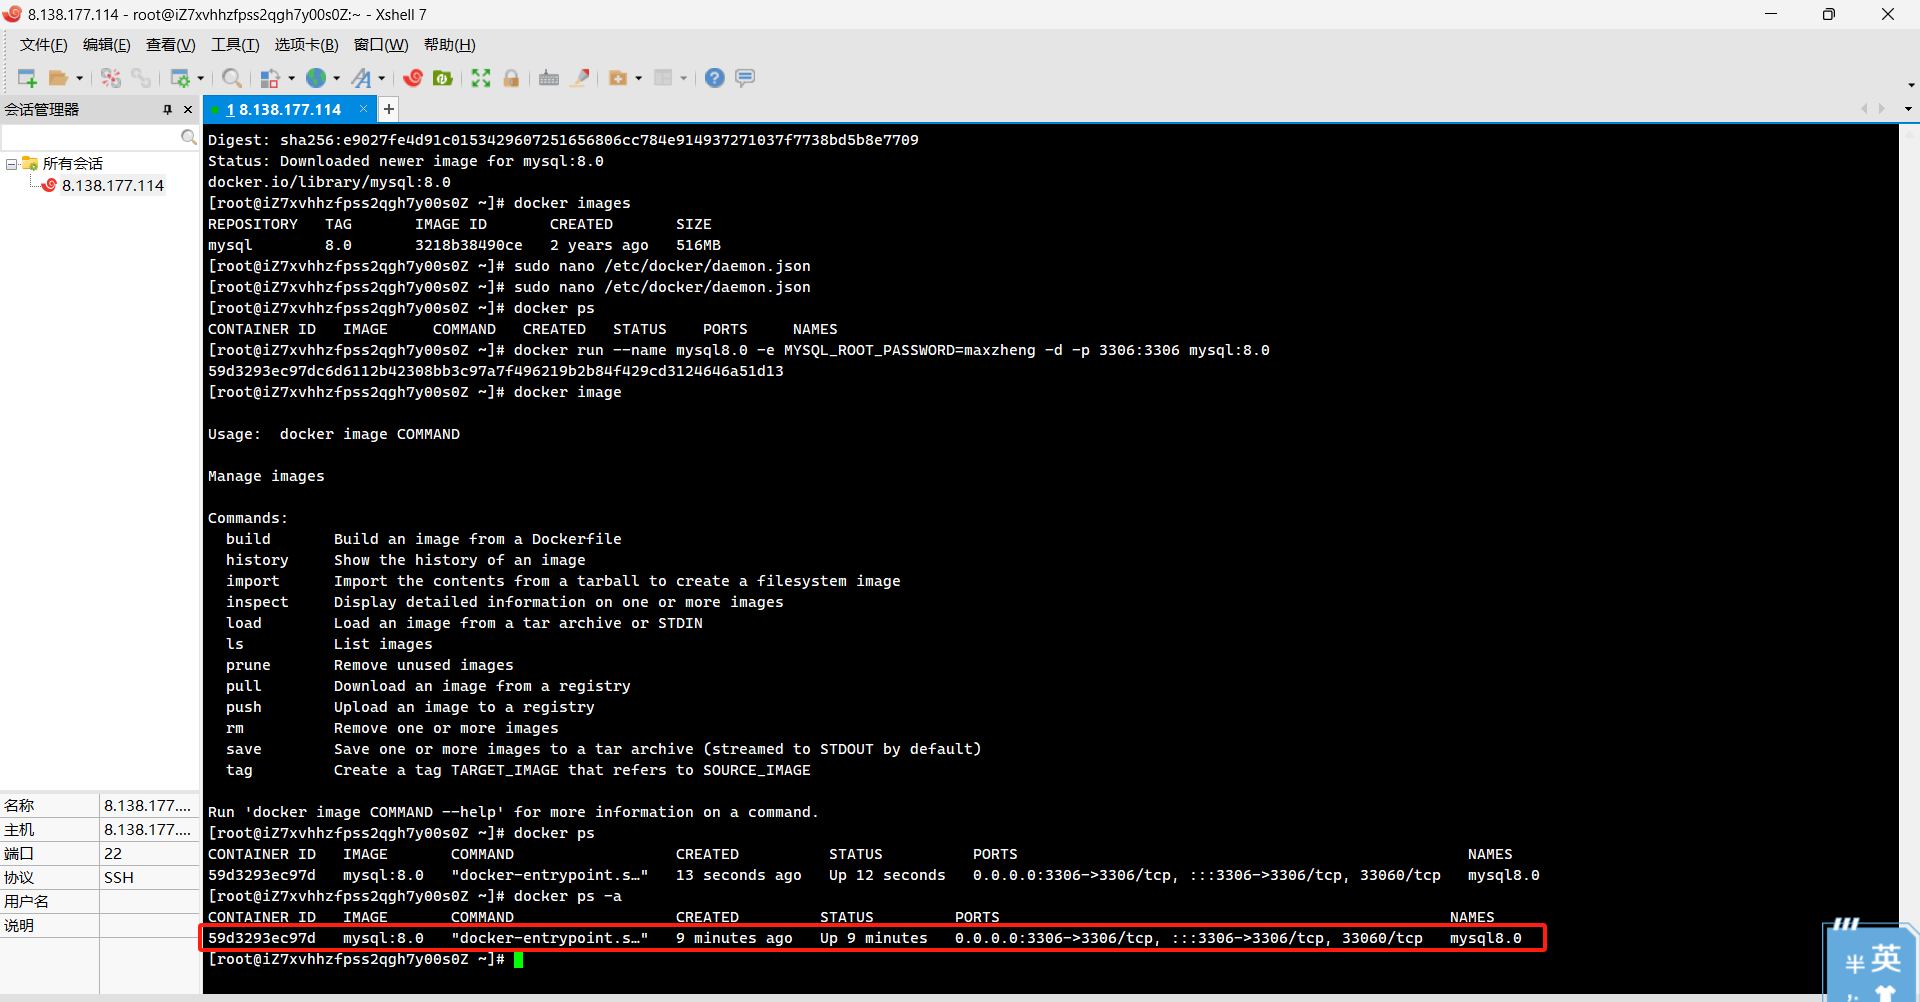Click the Xshell app icon in title bar
This screenshot has height=1002, width=1920.
[x=12, y=14]
